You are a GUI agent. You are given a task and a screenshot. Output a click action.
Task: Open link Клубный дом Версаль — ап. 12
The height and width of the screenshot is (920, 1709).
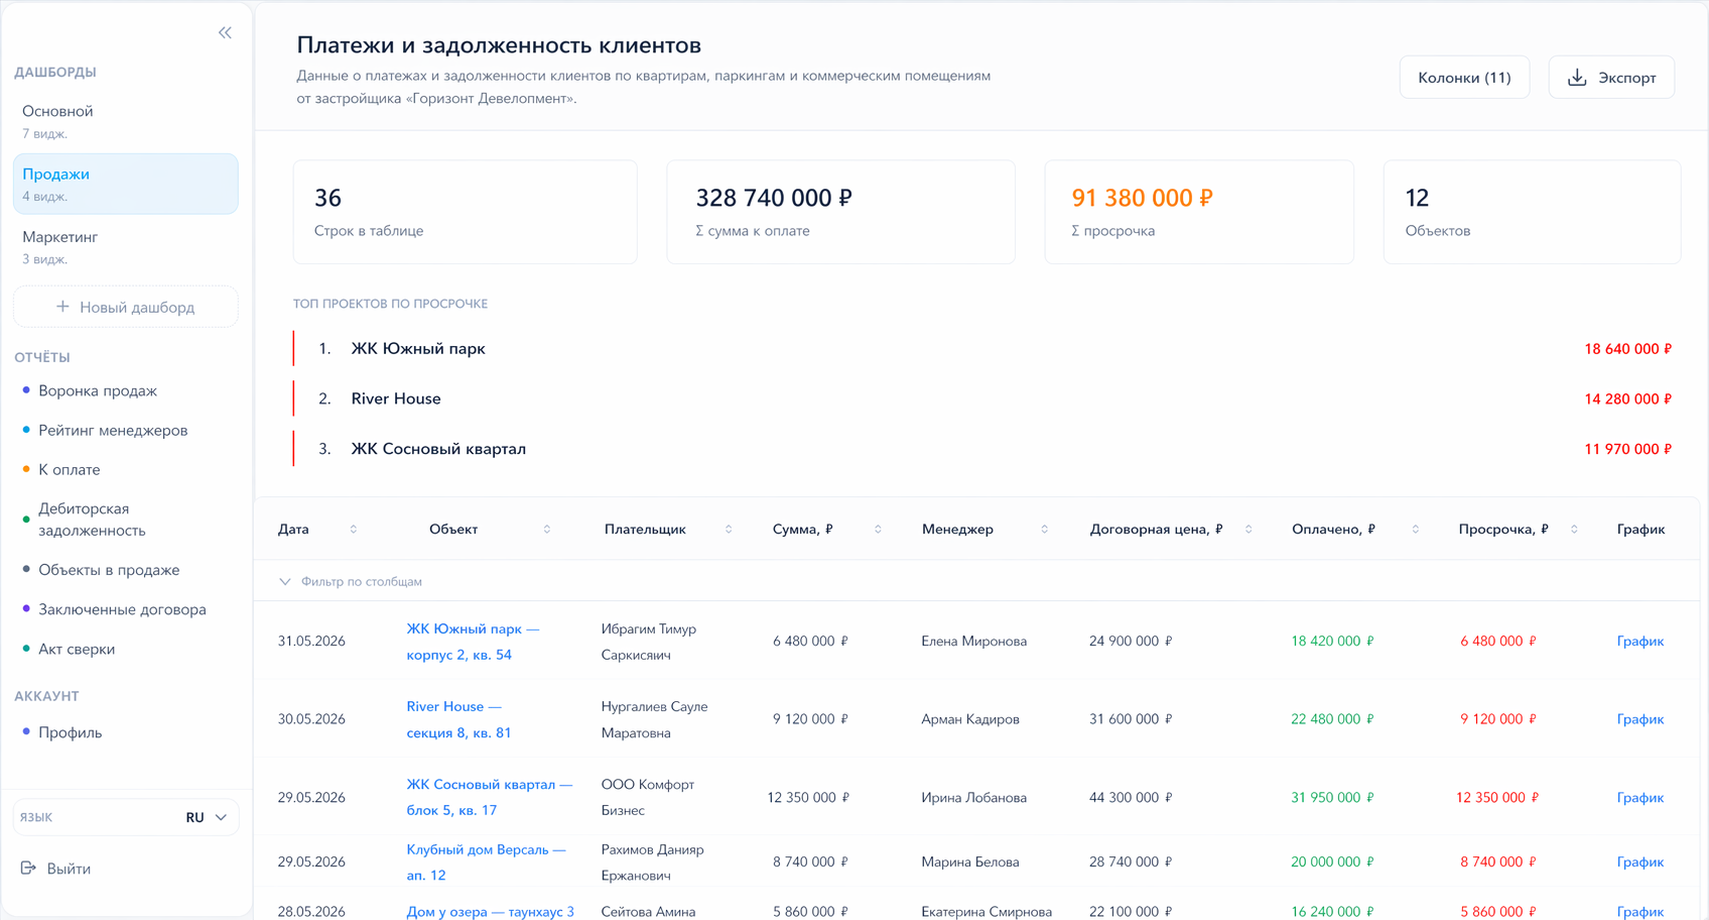click(x=486, y=862)
